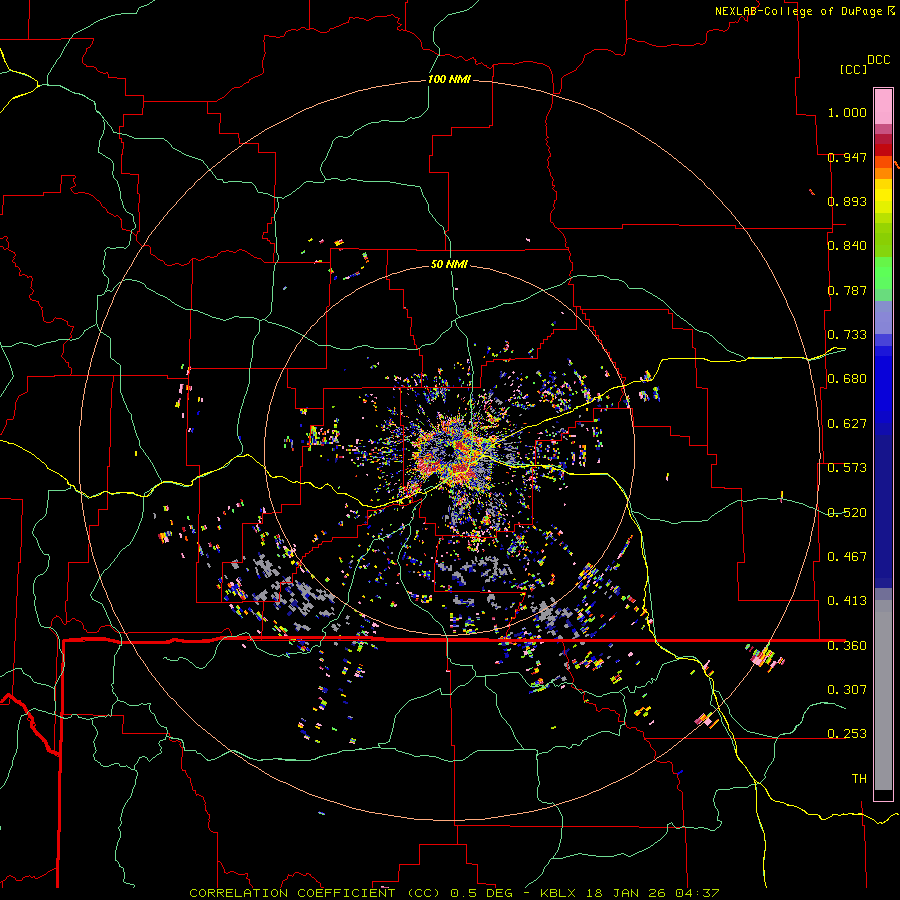Click the 0.947 color scale value

[847, 157]
